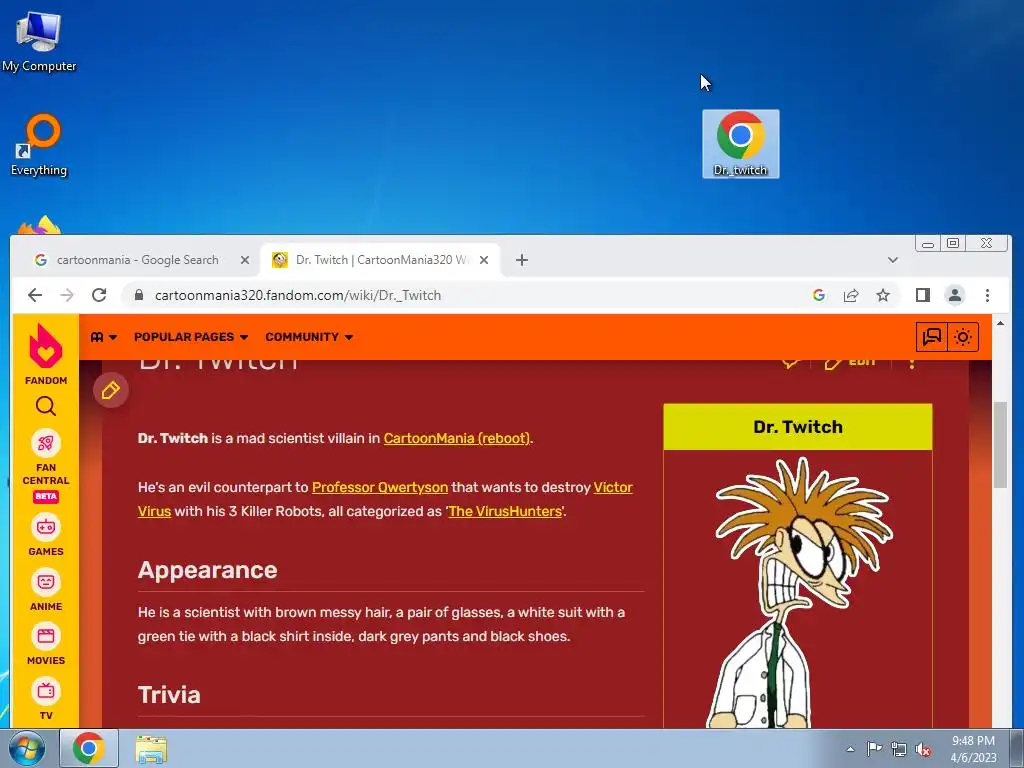Show hidden system tray icons
The height and width of the screenshot is (768, 1024).
(850, 749)
